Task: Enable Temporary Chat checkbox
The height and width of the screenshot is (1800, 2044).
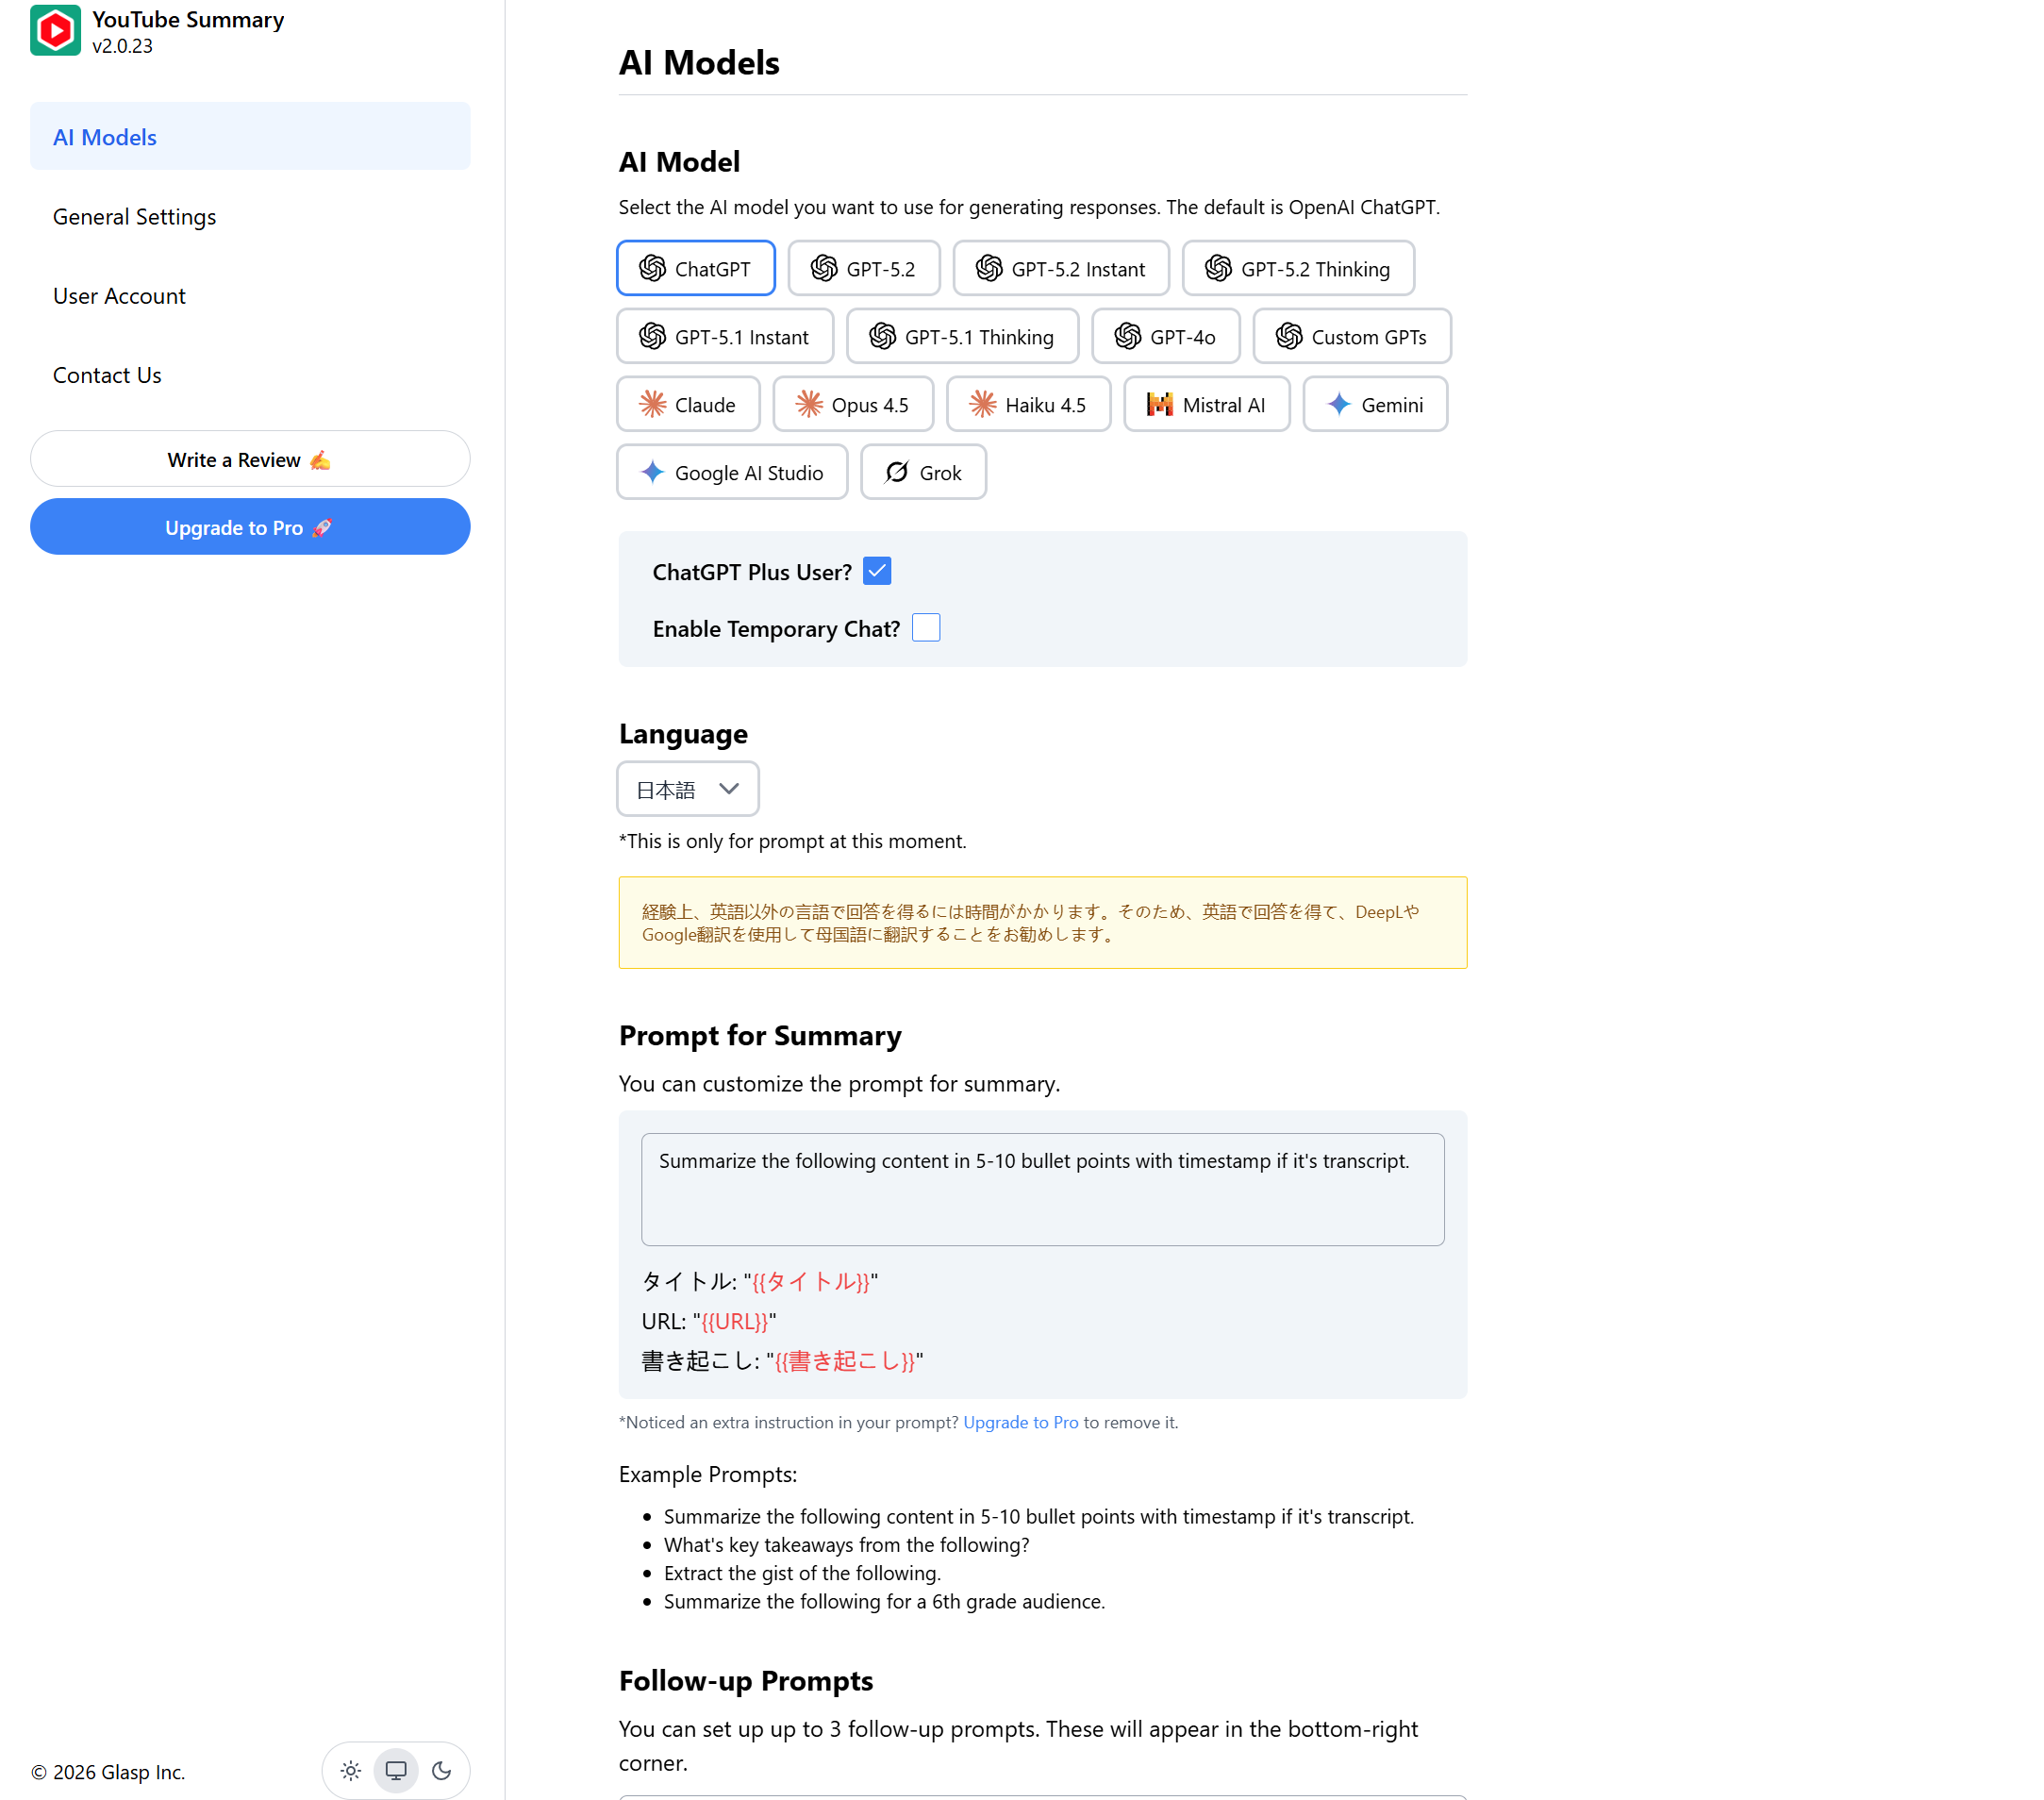Action: click(x=925, y=628)
